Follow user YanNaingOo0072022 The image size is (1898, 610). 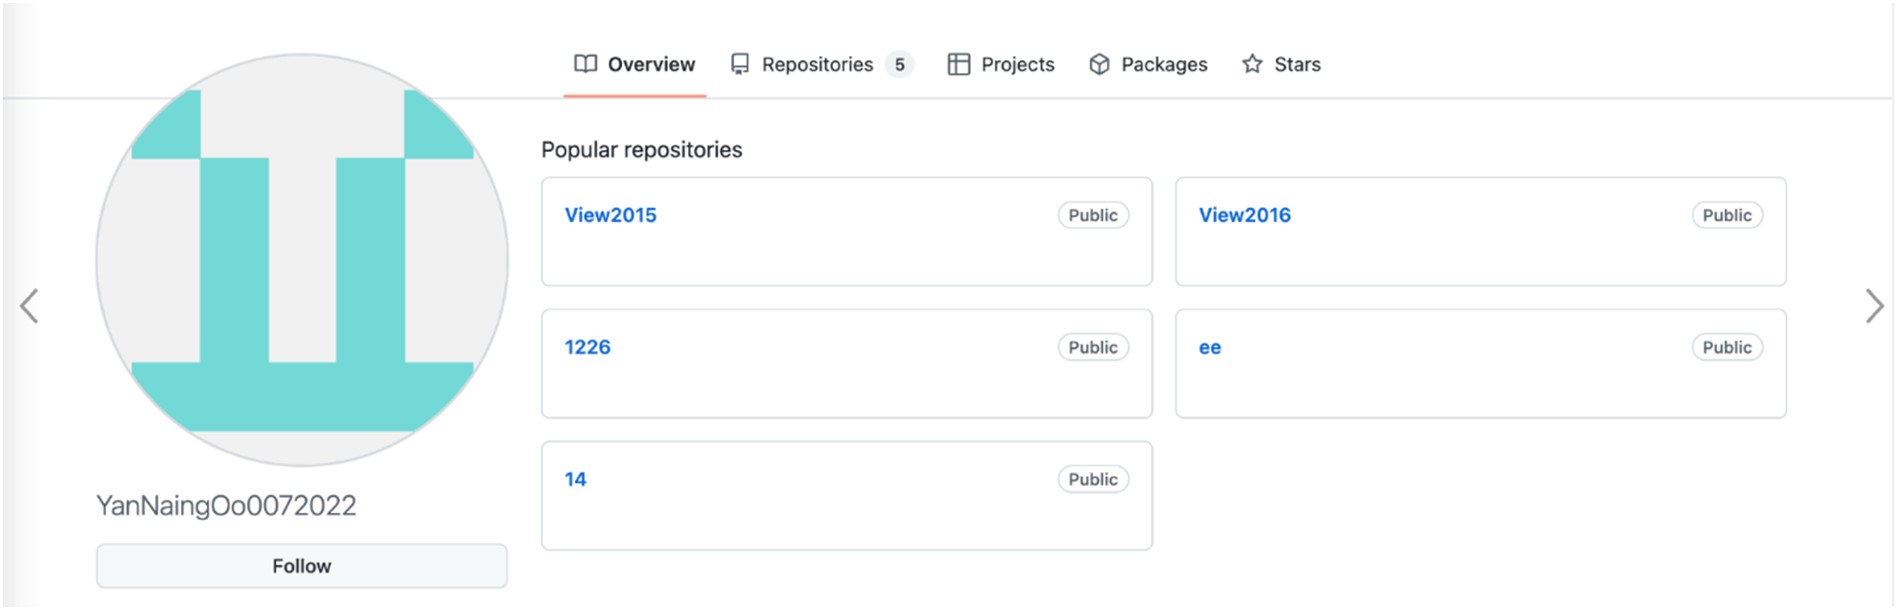point(301,566)
